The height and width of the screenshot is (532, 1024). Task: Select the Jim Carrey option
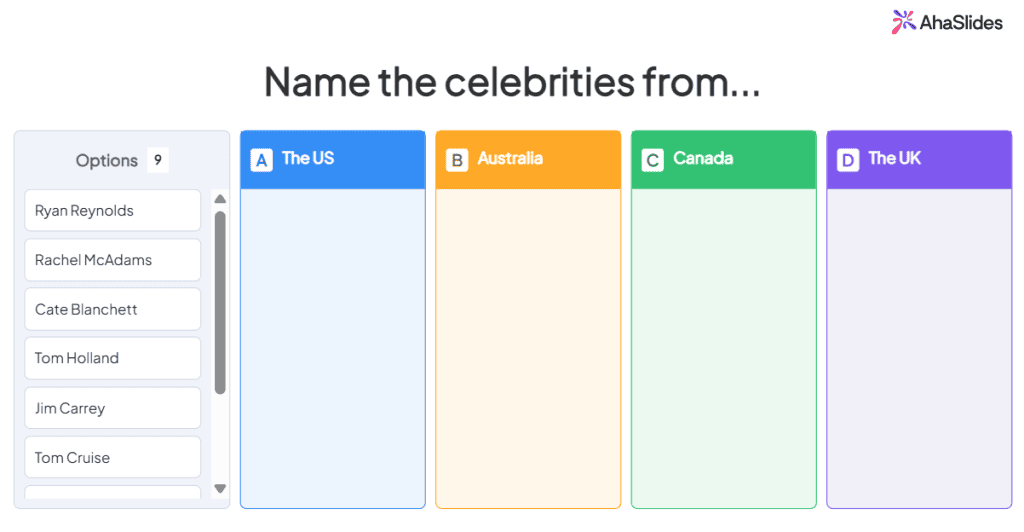112,408
